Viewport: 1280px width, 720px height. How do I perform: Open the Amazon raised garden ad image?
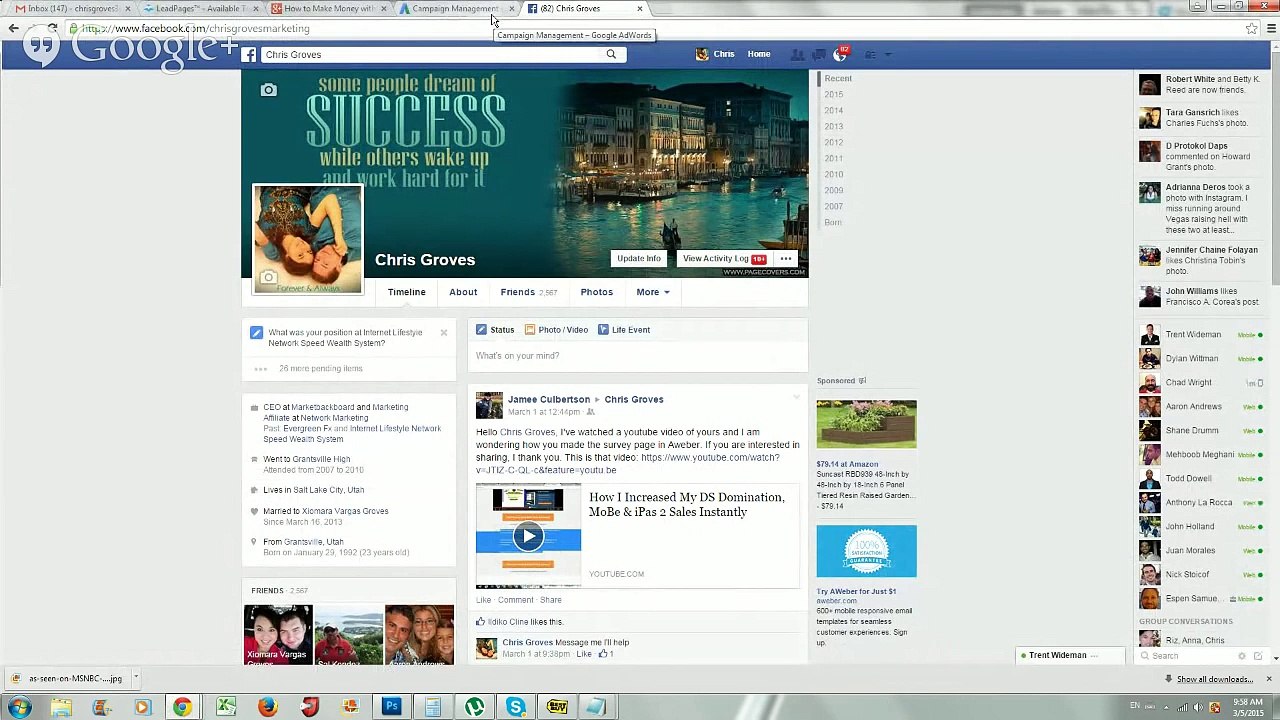point(866,424)
